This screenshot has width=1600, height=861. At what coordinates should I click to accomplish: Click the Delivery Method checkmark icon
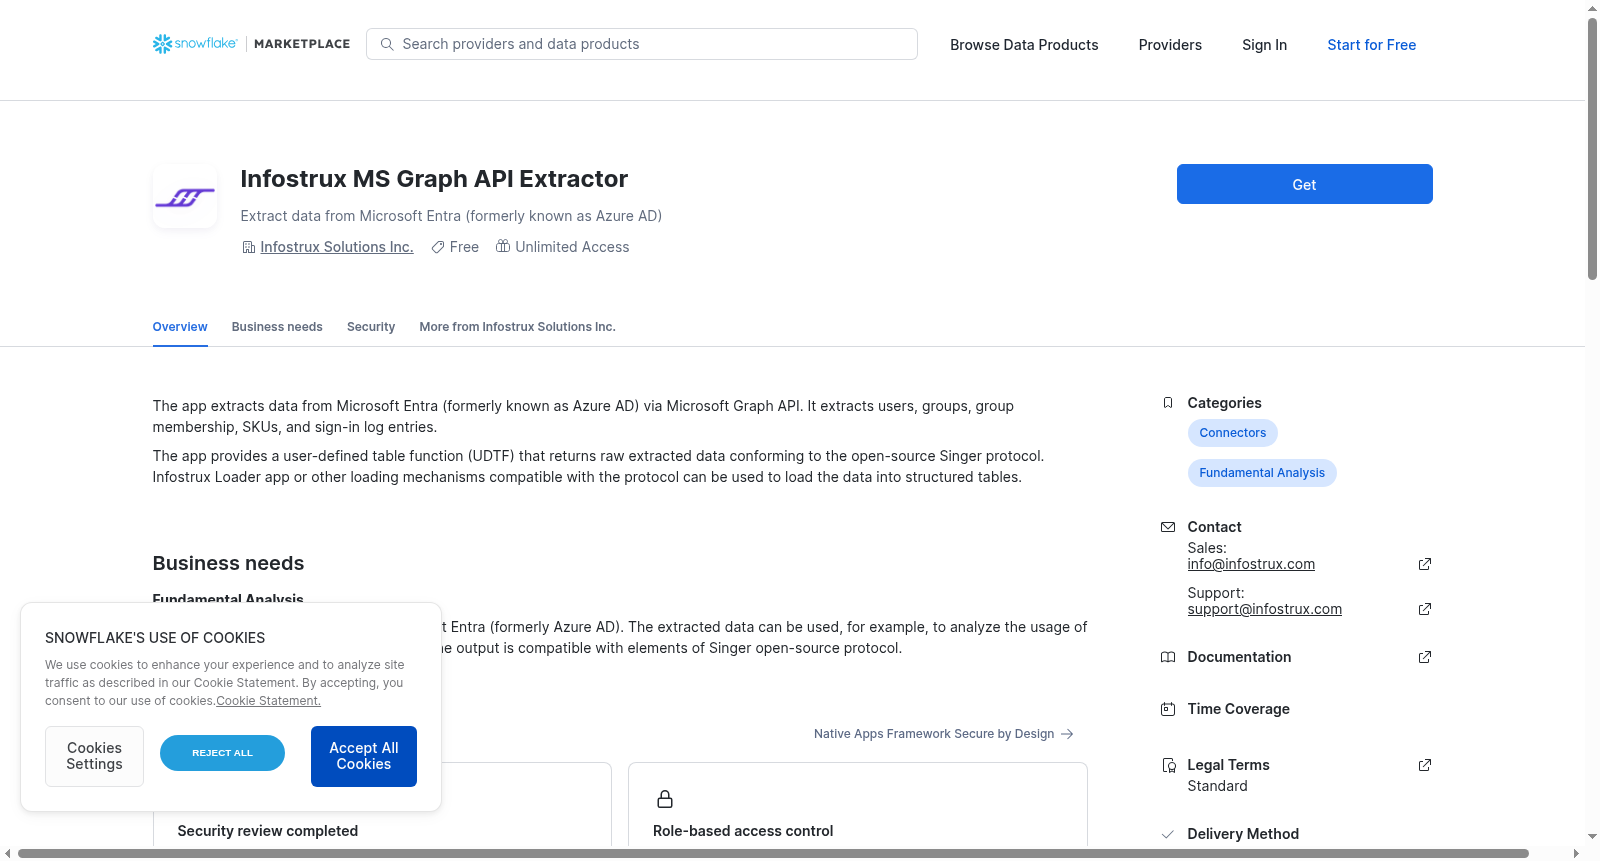point(1168,834)
